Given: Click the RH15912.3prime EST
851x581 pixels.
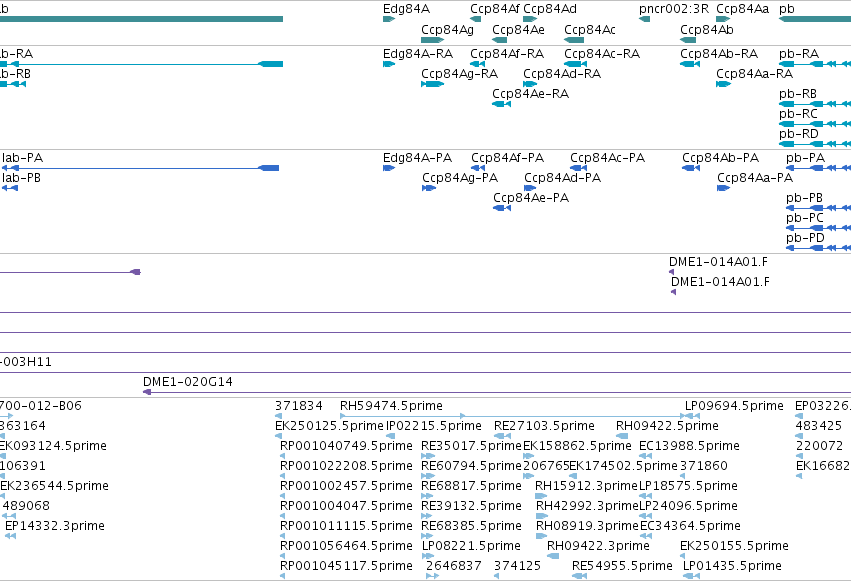Looking at the screenshot, I should 541,496.
